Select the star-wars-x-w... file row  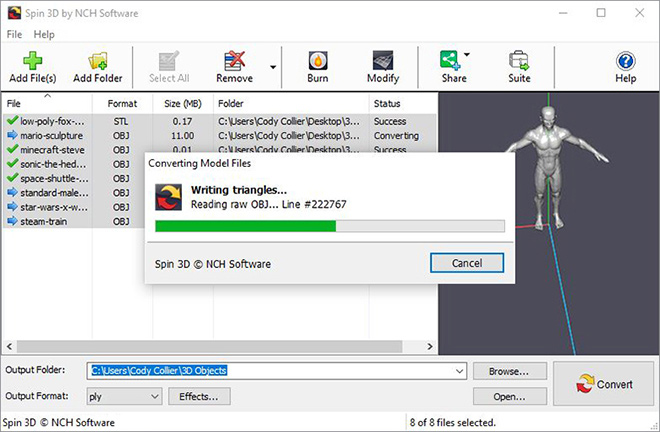click(x=74, y=207)
